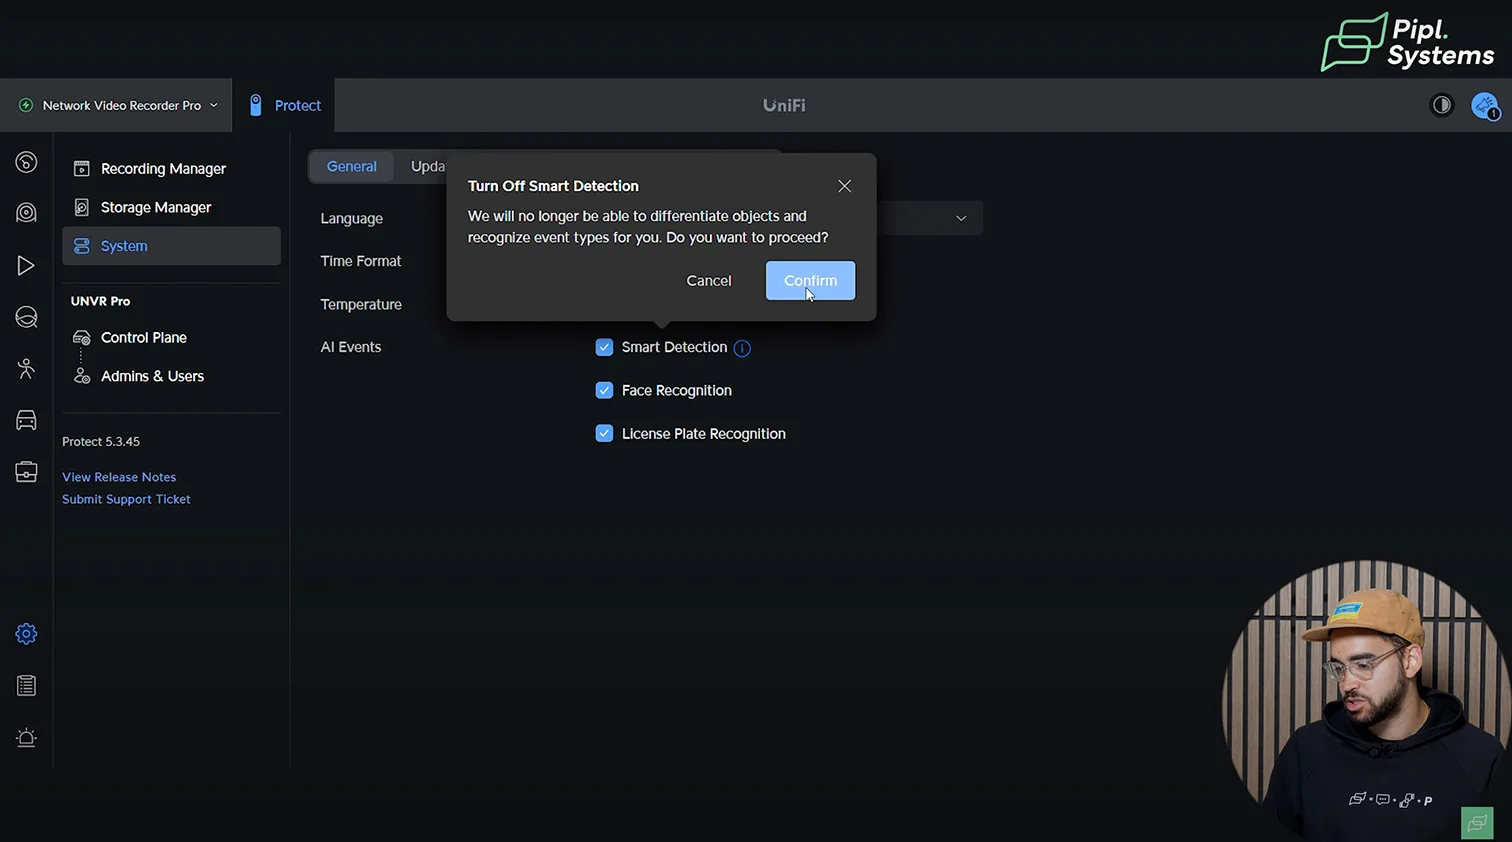Click the info icon beside Smart Detection
Image resolution: width=1512 pixels, height=842 pixels.
(x=742, y=348)
